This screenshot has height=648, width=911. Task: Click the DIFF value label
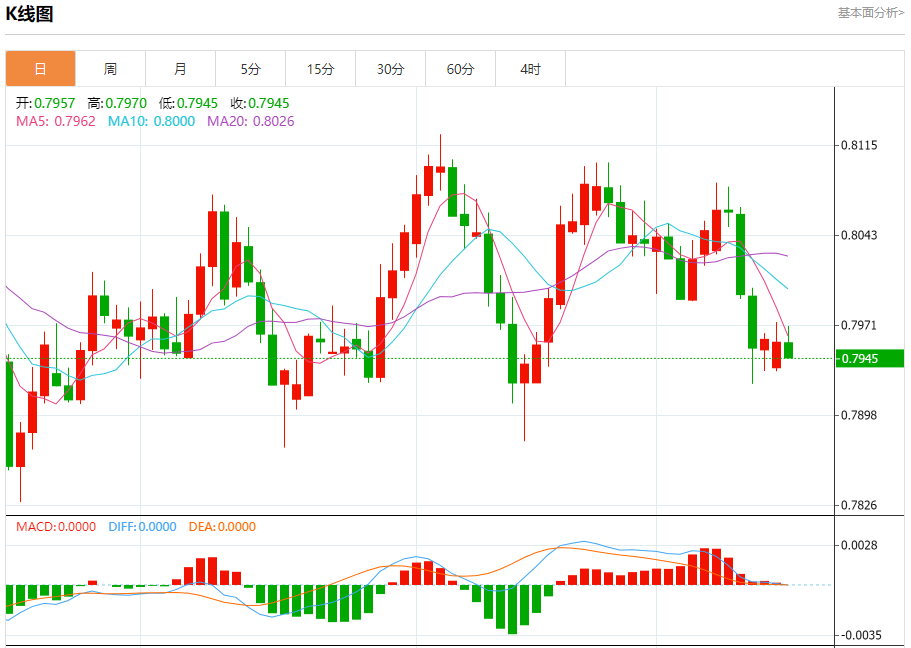[141, 527]
